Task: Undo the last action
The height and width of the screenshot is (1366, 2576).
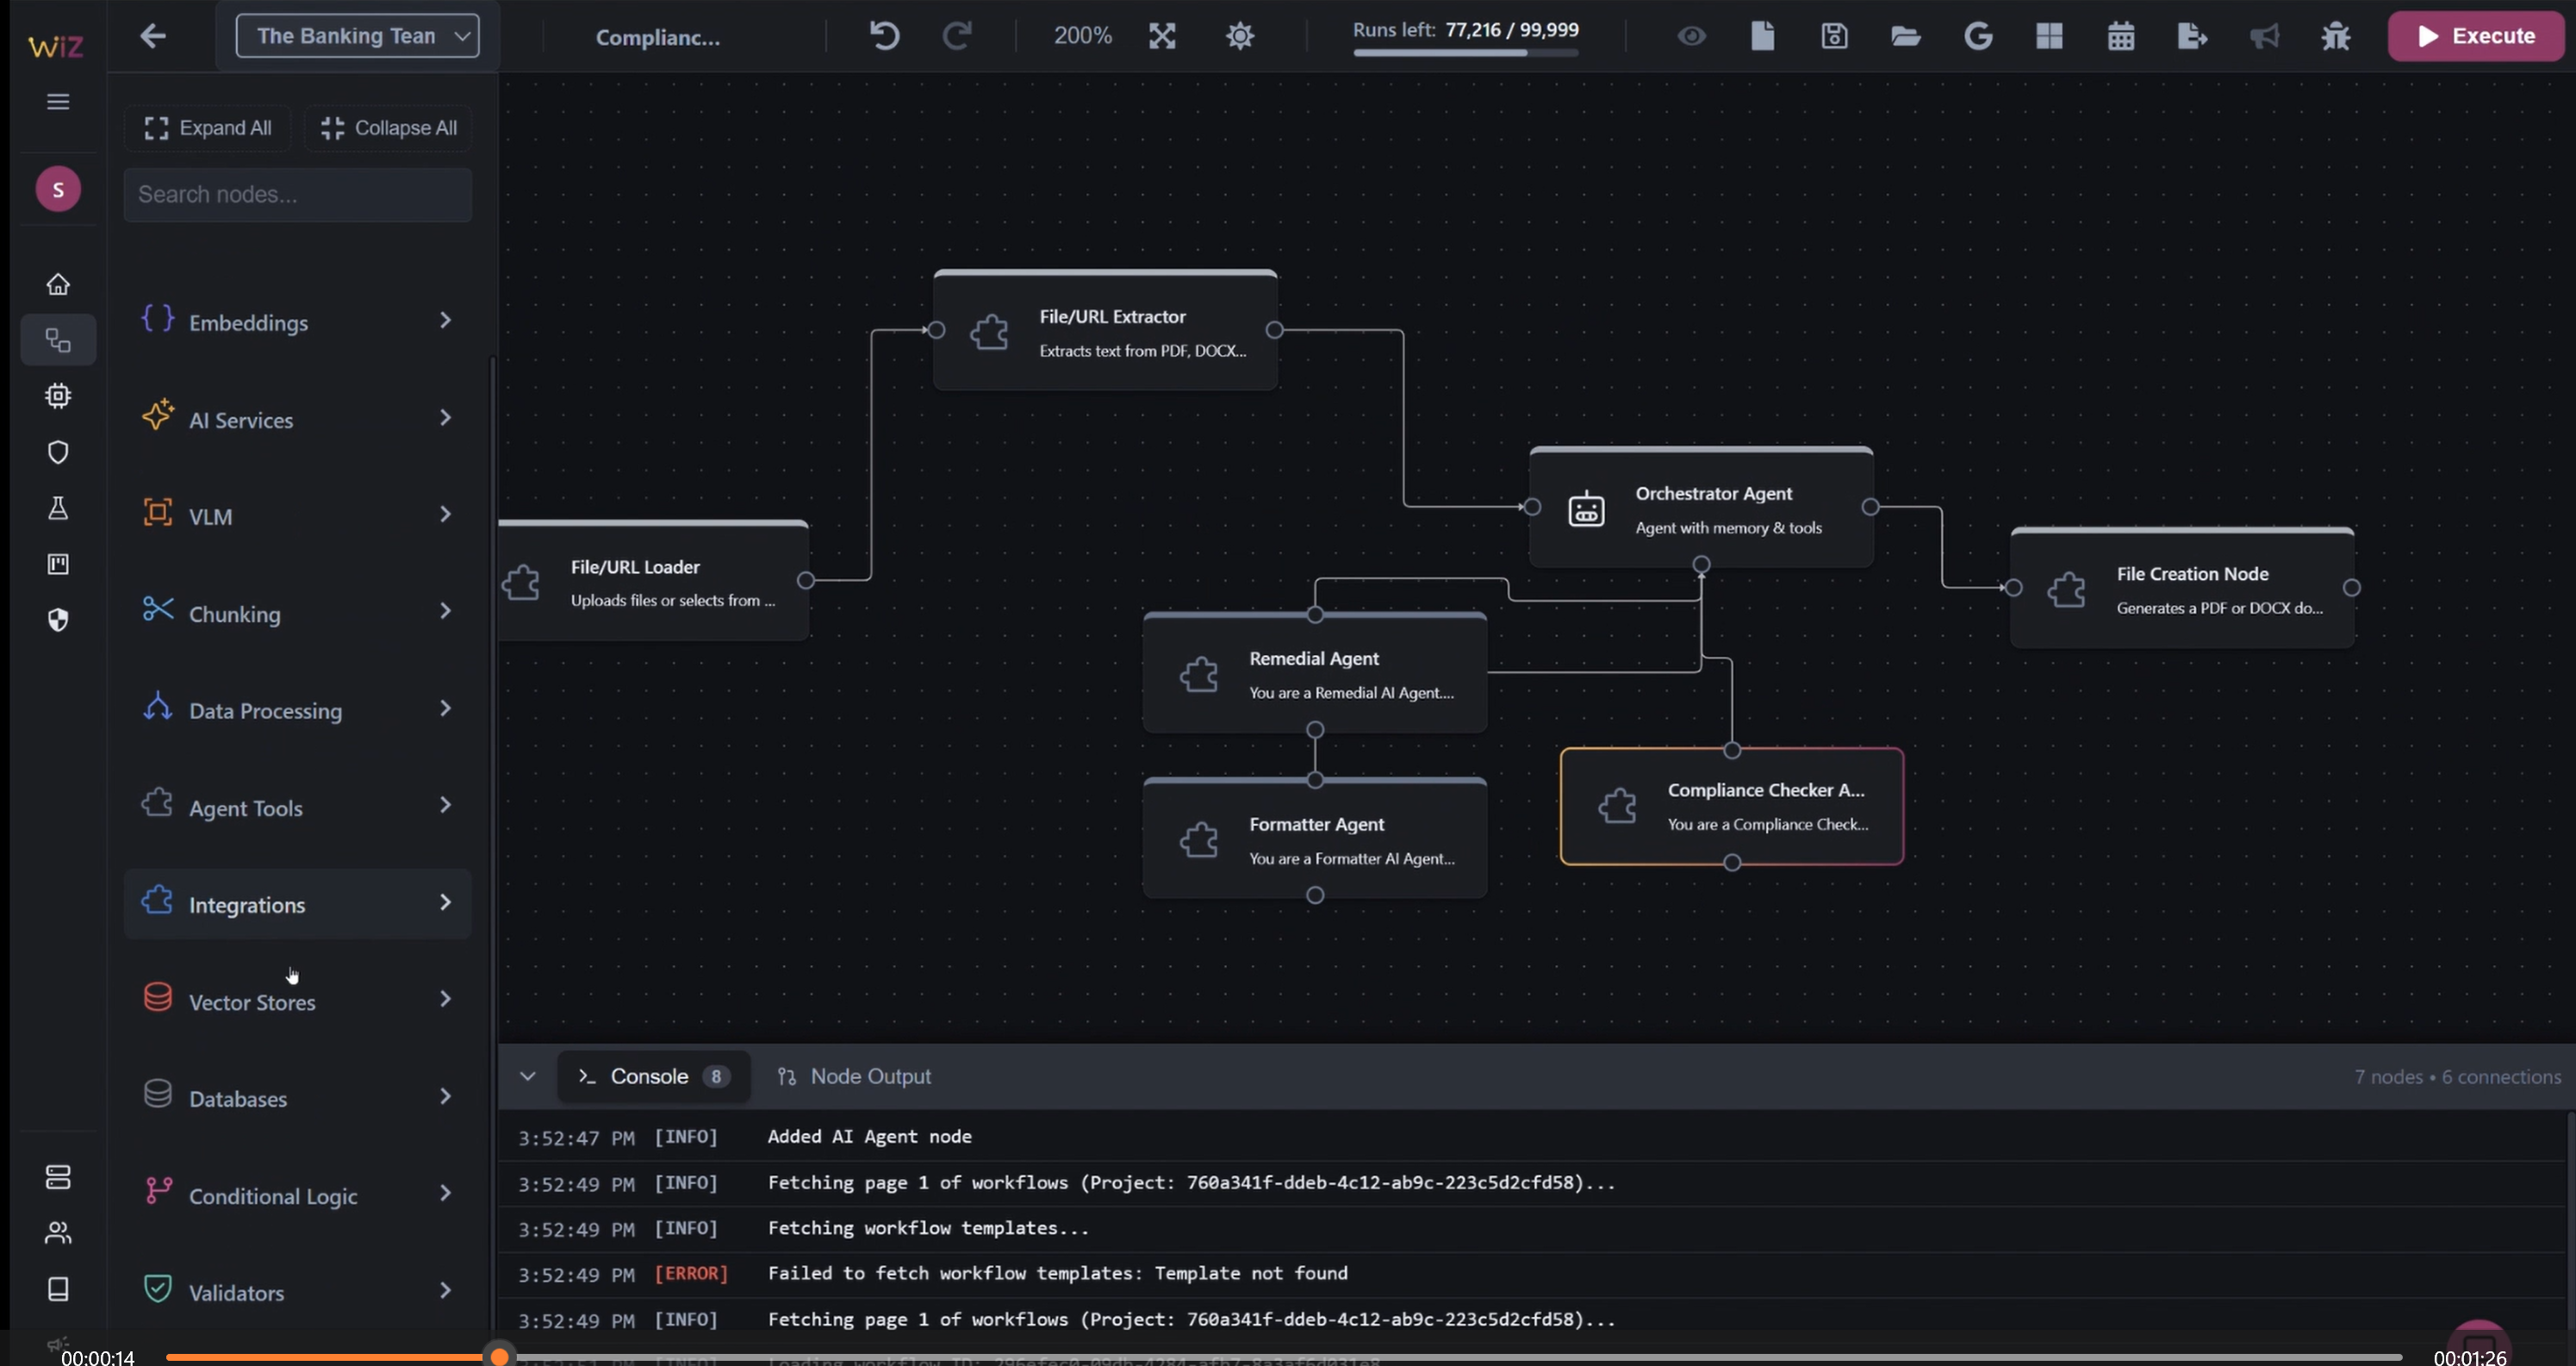Action: coord(882,36)
